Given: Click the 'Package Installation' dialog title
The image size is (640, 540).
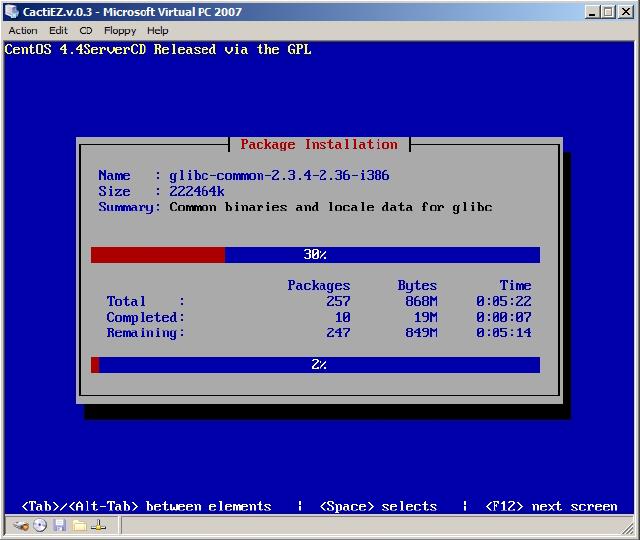Looking at the screenshot, I should (x=319, y=144).
